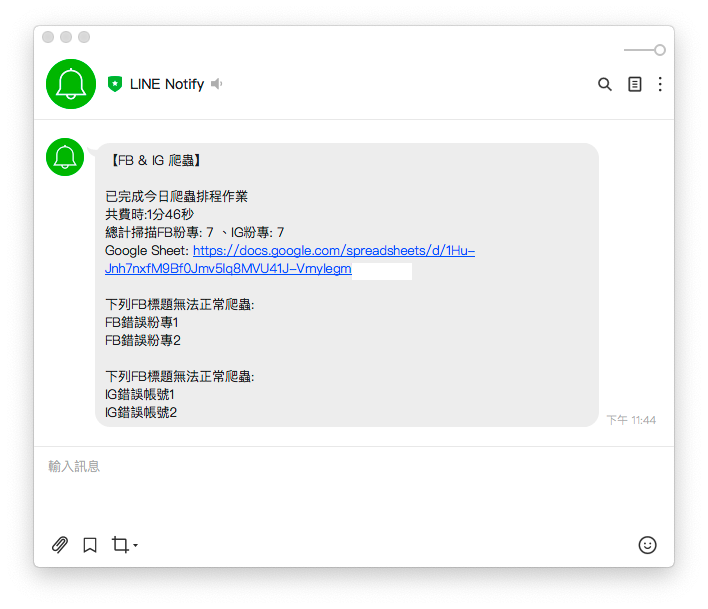Toggle the muted speaker icon beside LINE Notify
The height and width of the screenshot is (609, 708).
click(217, 84)
